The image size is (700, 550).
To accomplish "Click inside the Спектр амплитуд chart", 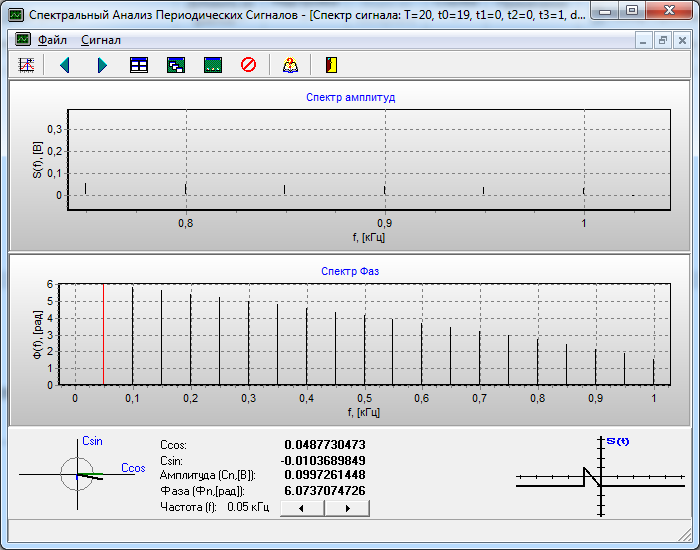I will (x=366, y=160).
